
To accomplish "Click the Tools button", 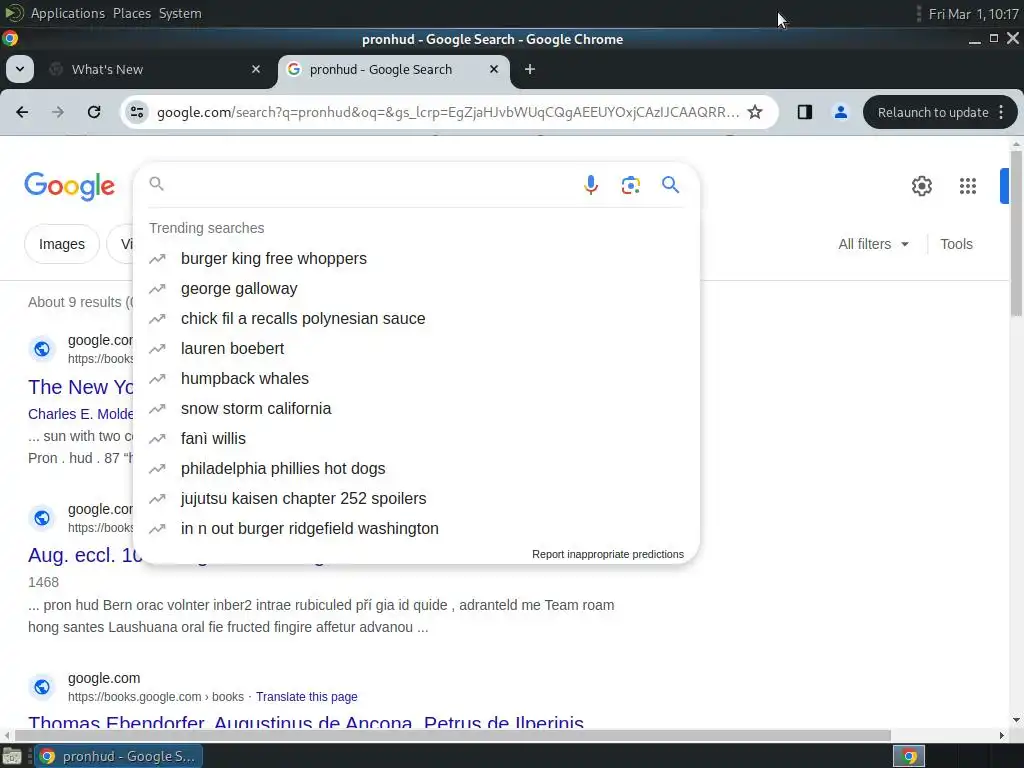I will point(956,244).
